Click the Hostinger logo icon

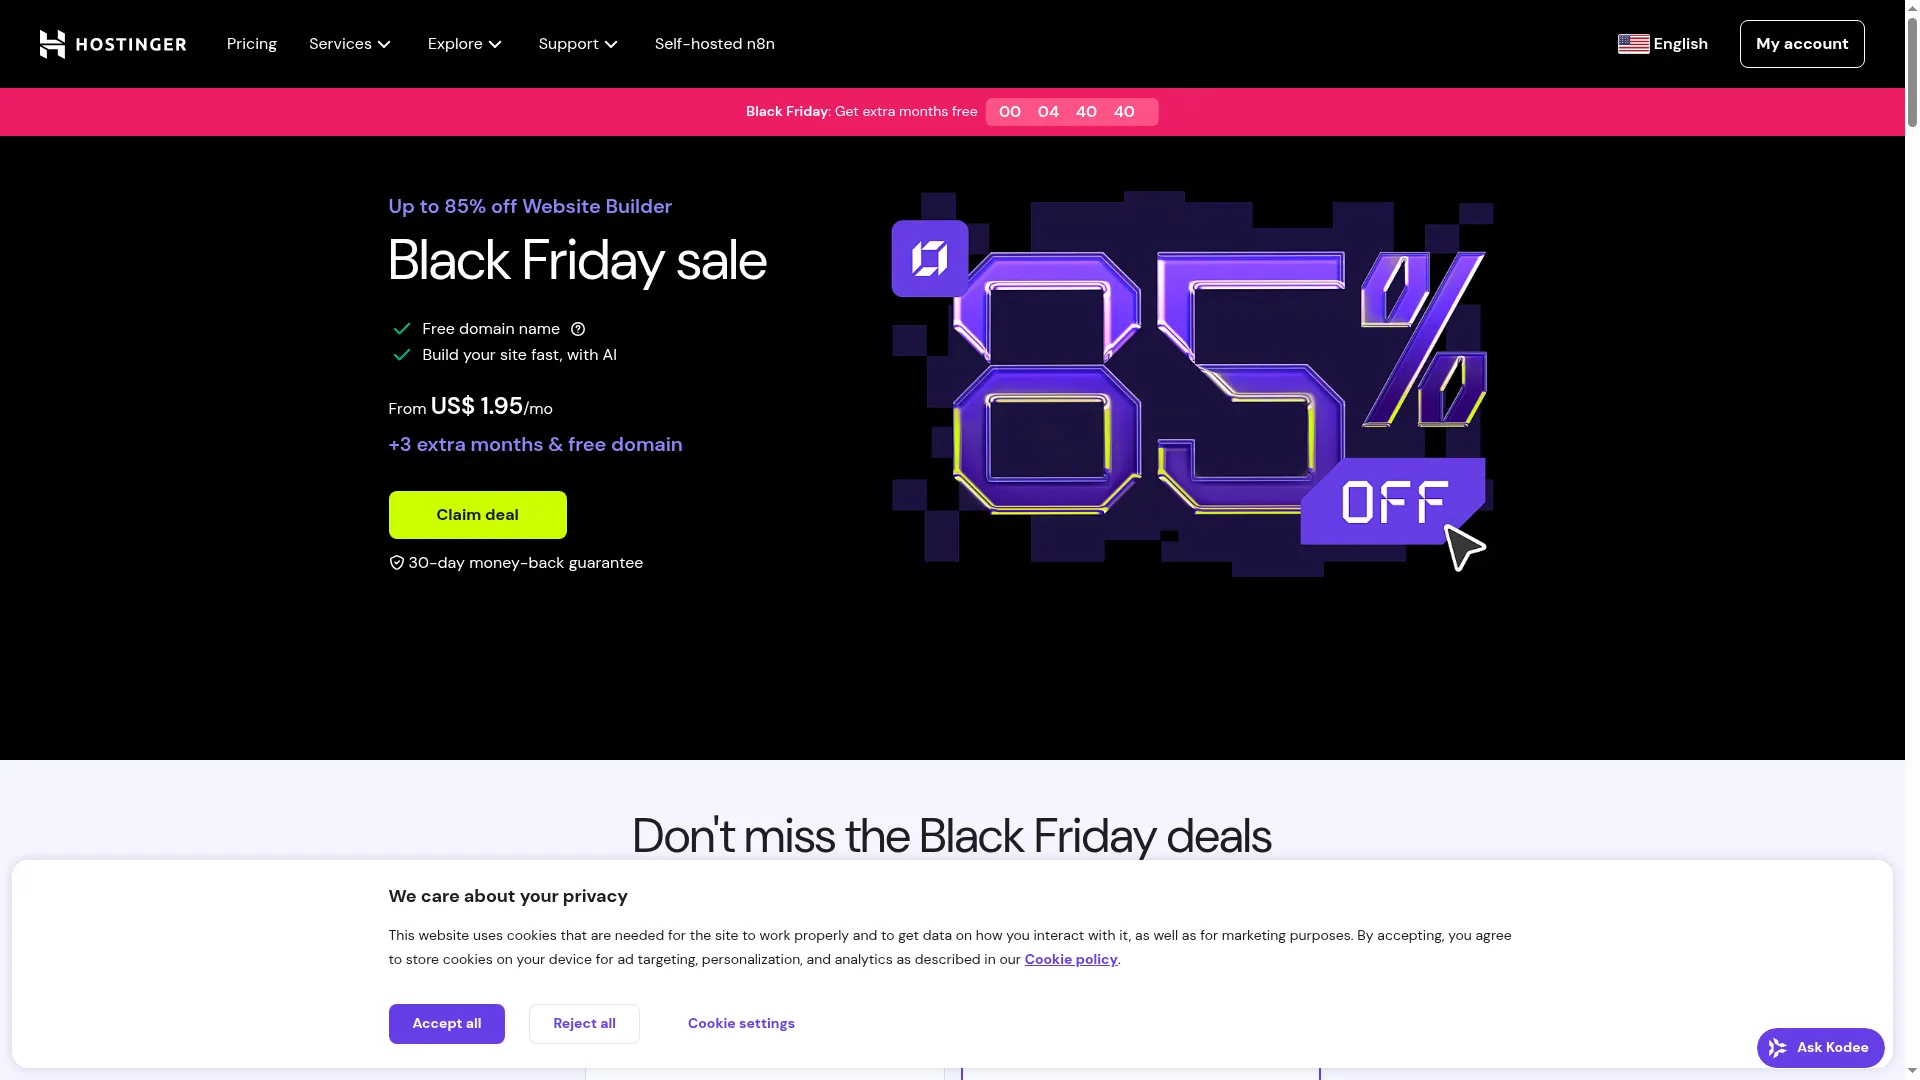point(53,44)
